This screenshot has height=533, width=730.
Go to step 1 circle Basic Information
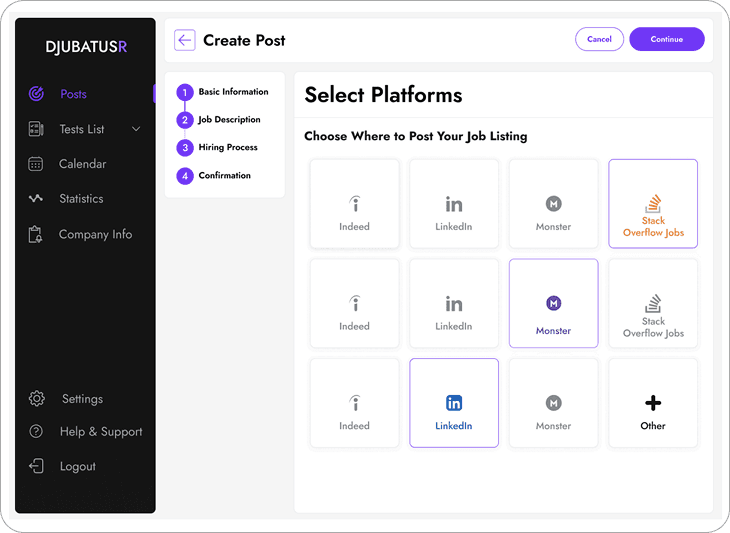click(185, 92)
